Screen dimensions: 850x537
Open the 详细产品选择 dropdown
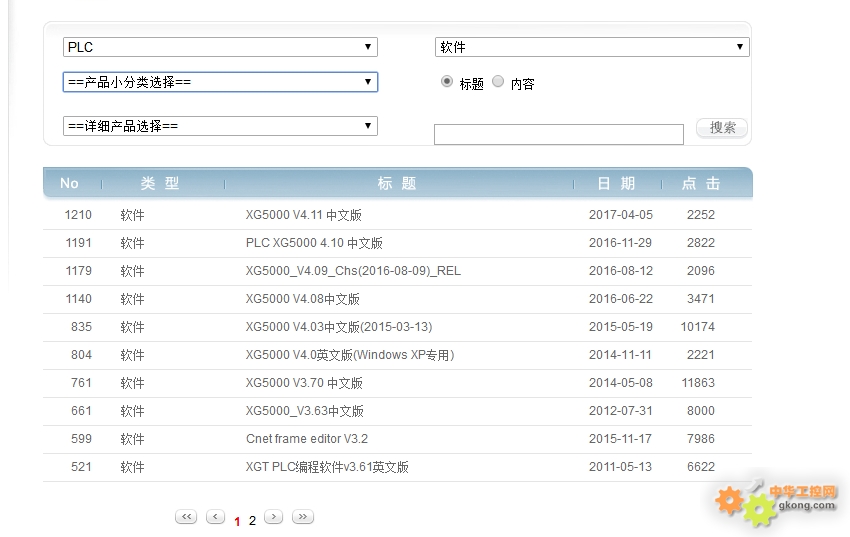[220, 126]
